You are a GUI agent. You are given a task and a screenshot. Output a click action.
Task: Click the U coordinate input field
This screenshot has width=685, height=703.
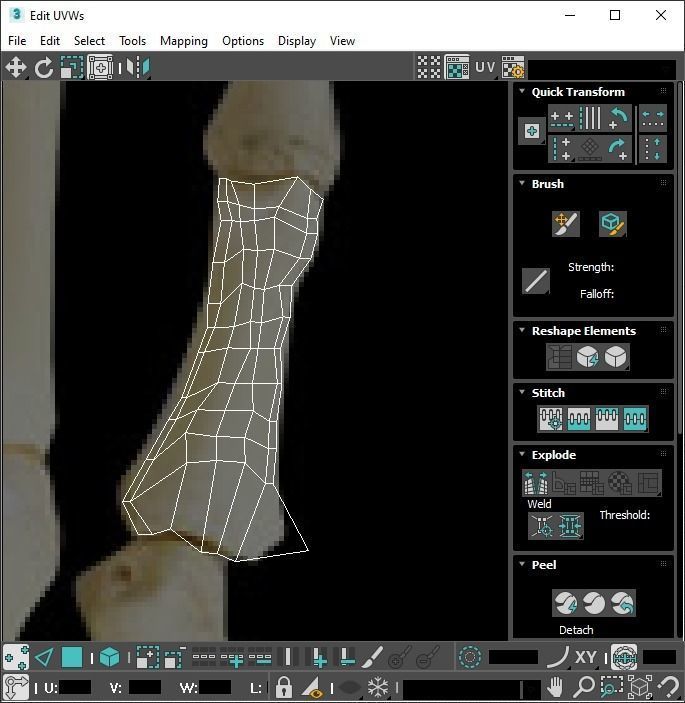click(x=74, y=687)
